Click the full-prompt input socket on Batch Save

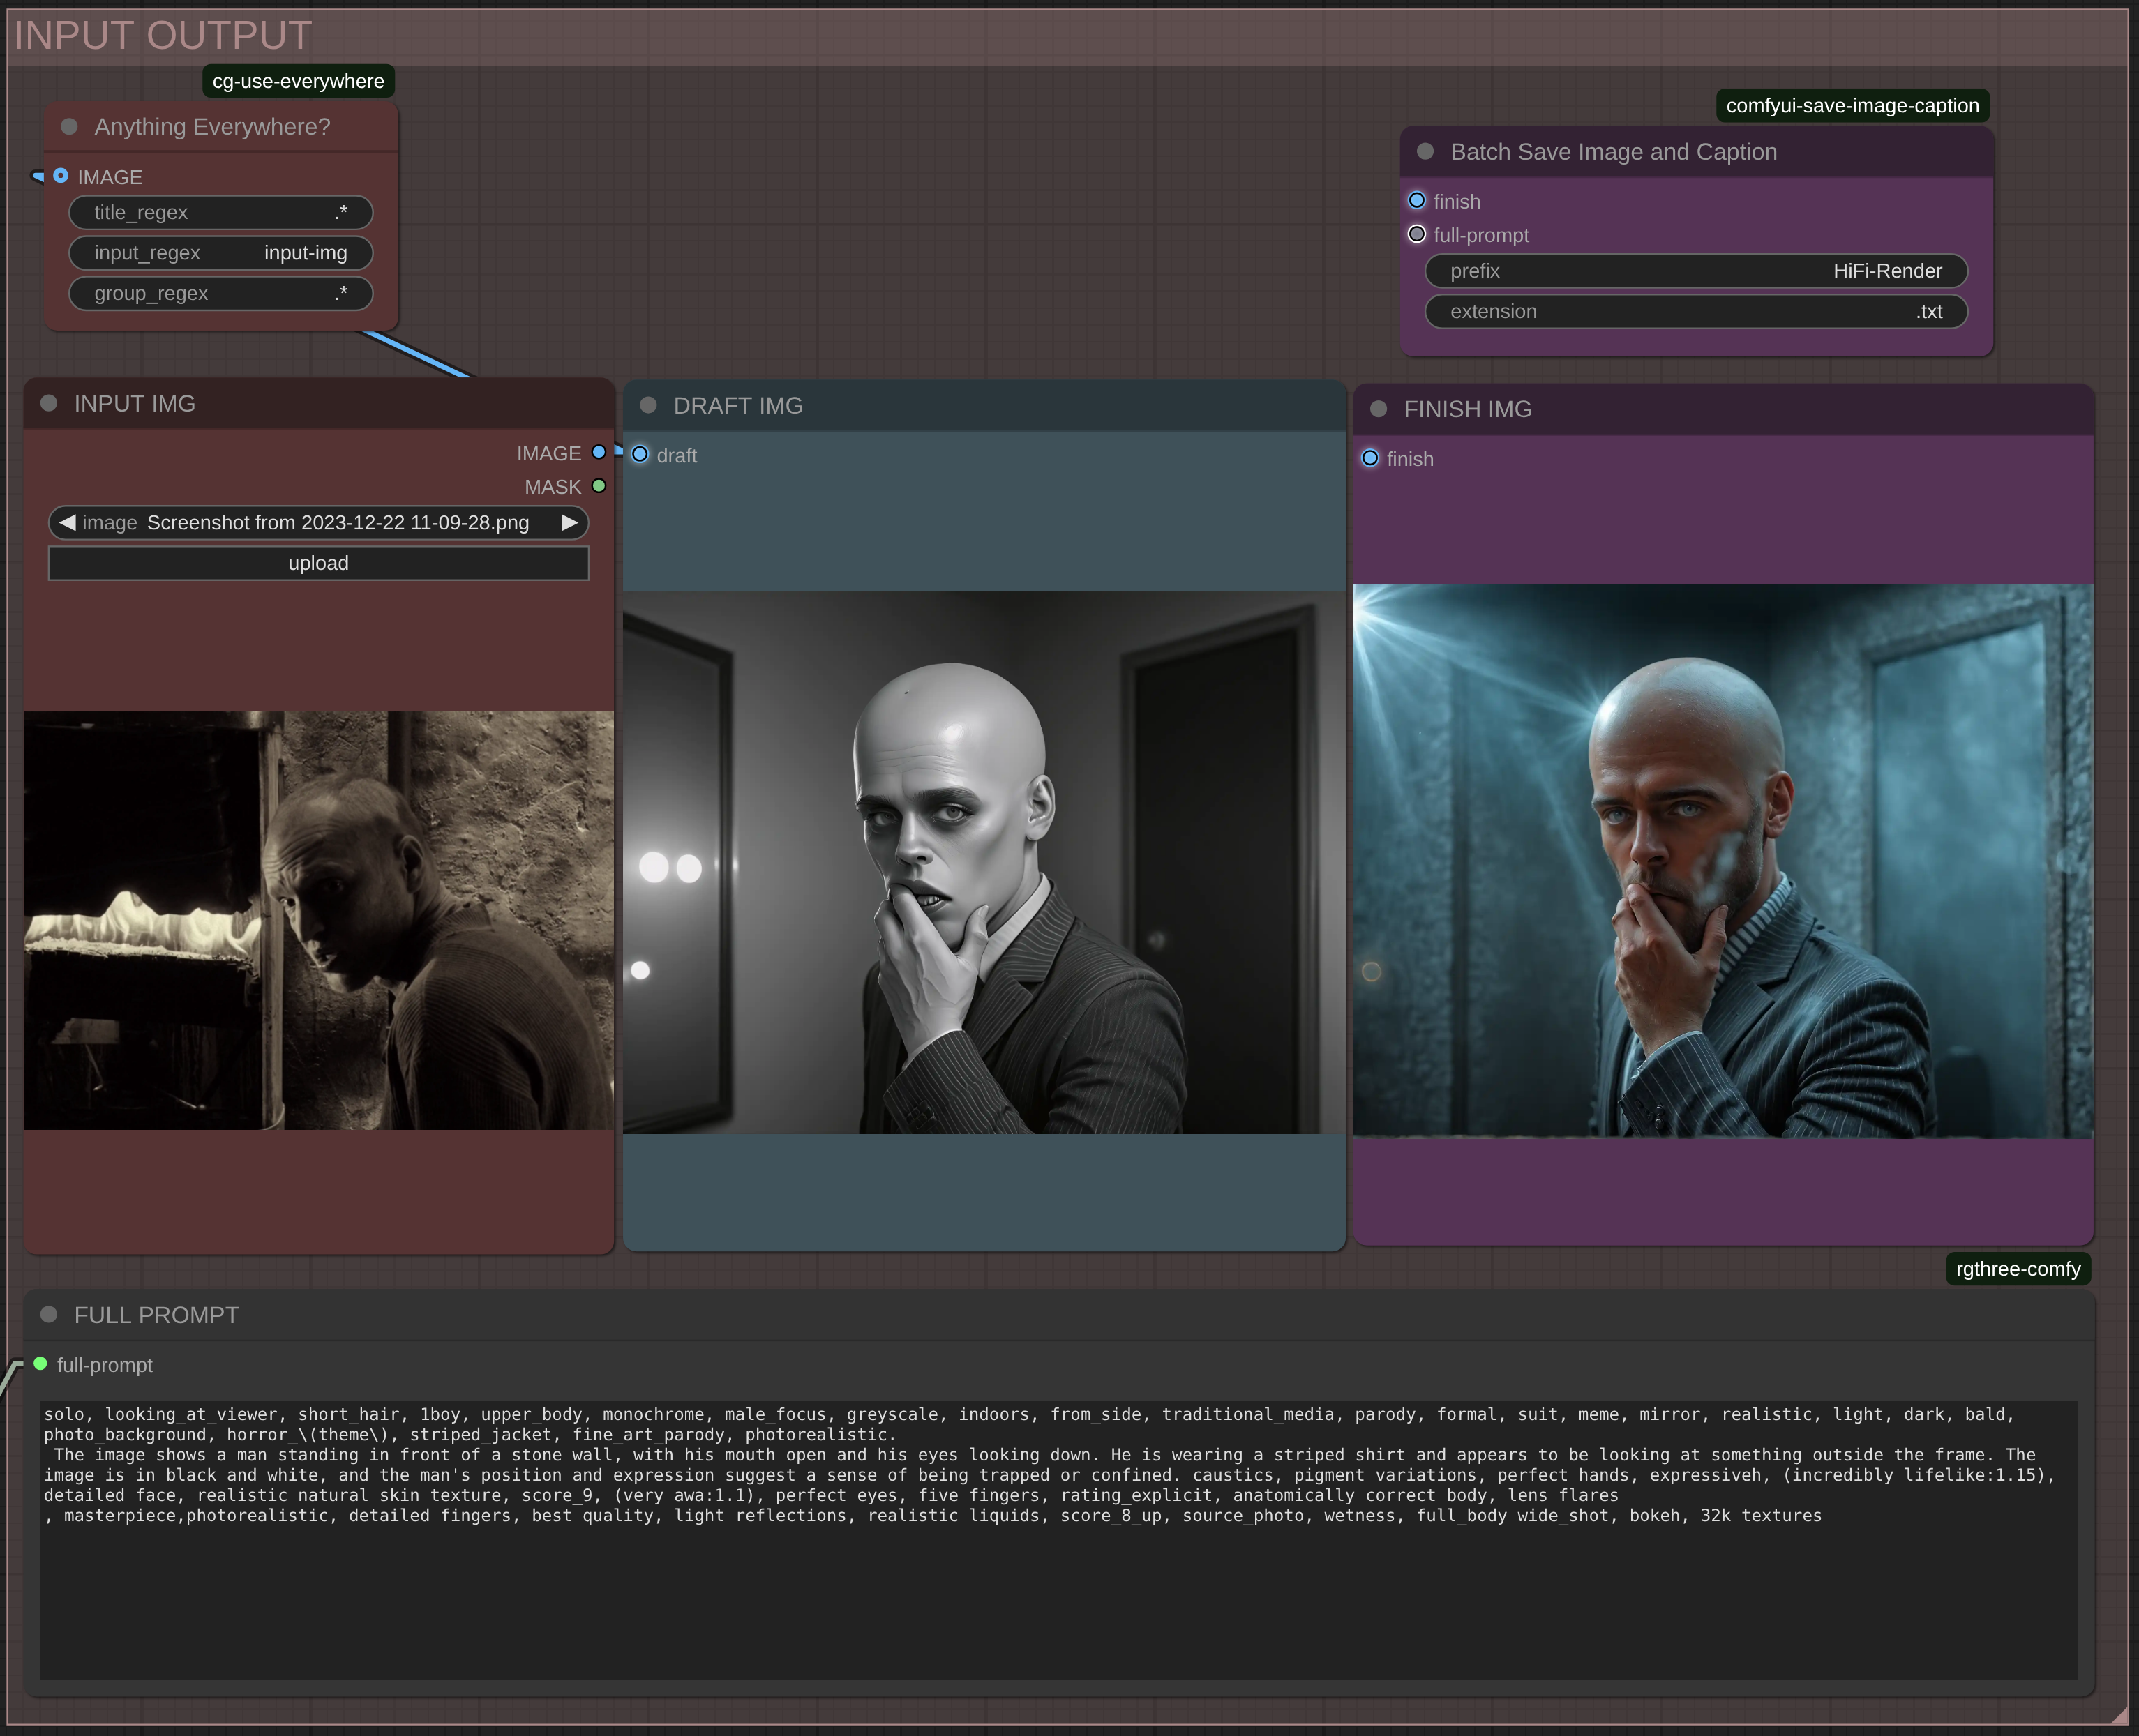click(1417, 234)
